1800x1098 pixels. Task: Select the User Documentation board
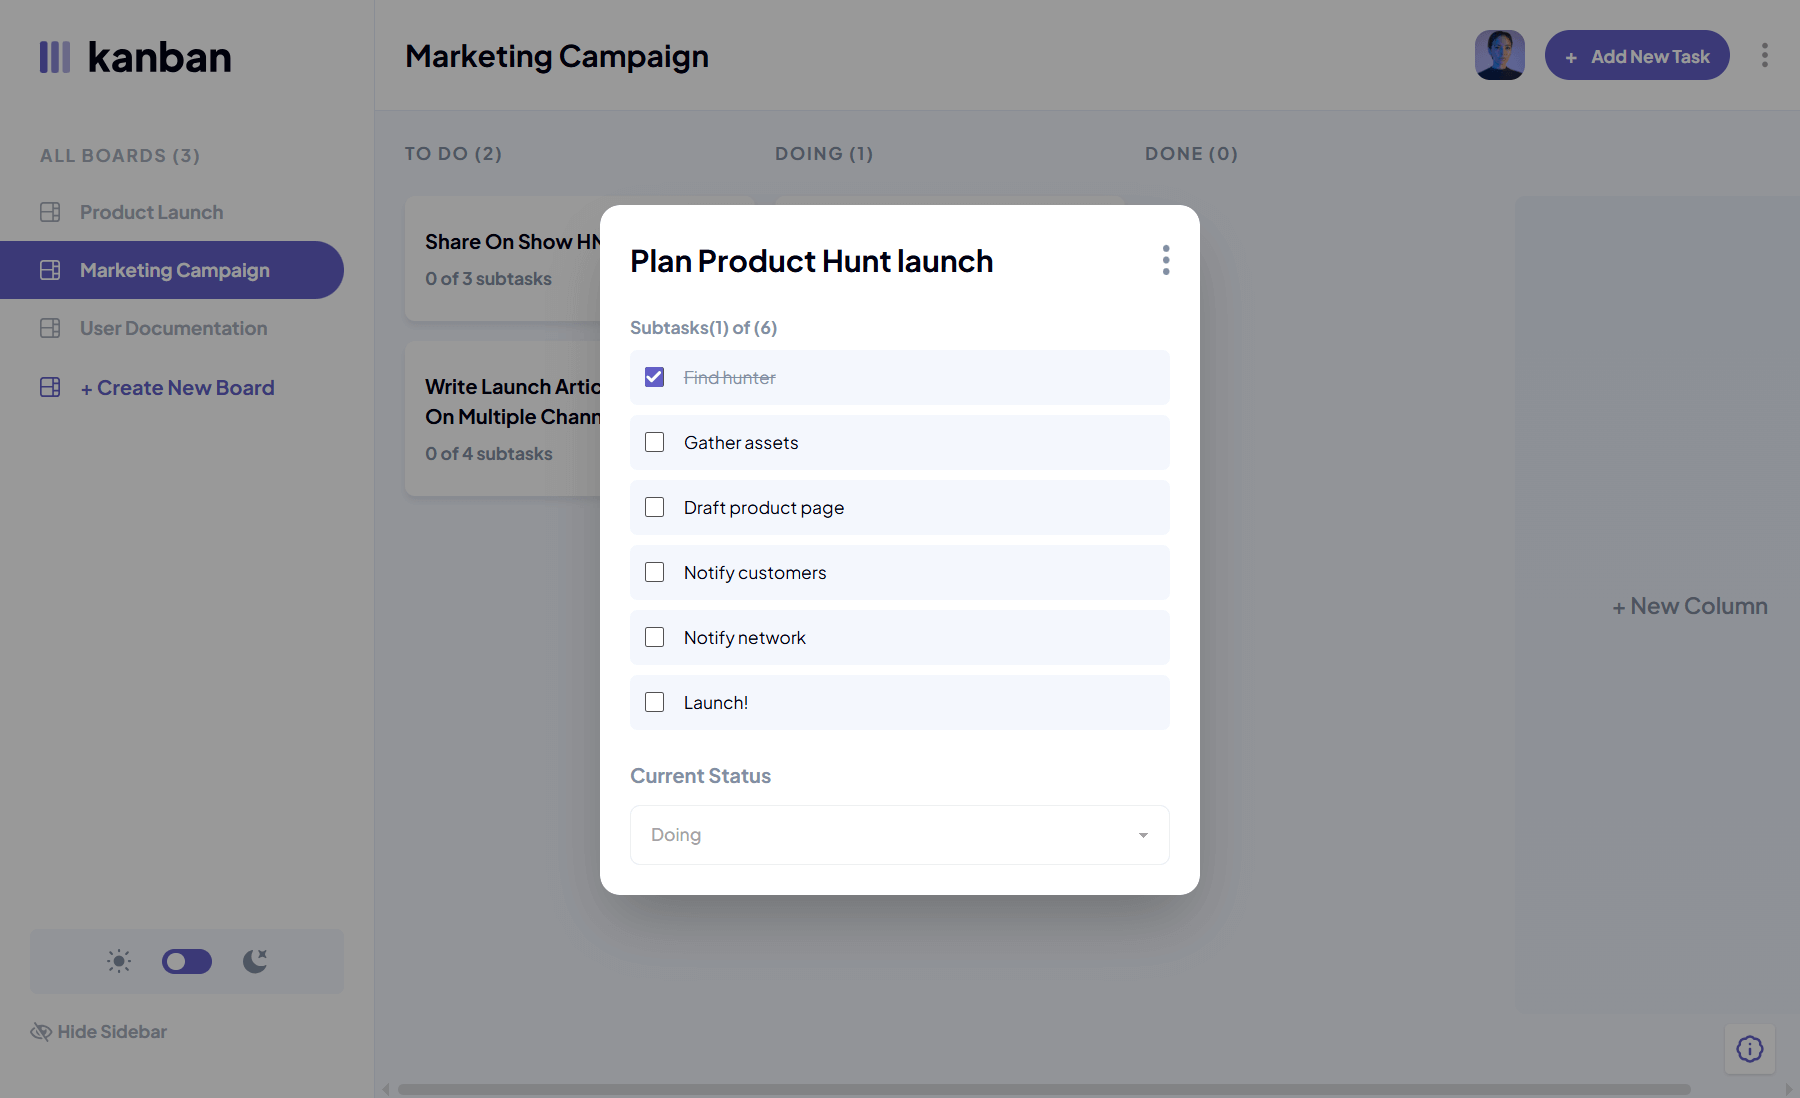pos(173,328)
